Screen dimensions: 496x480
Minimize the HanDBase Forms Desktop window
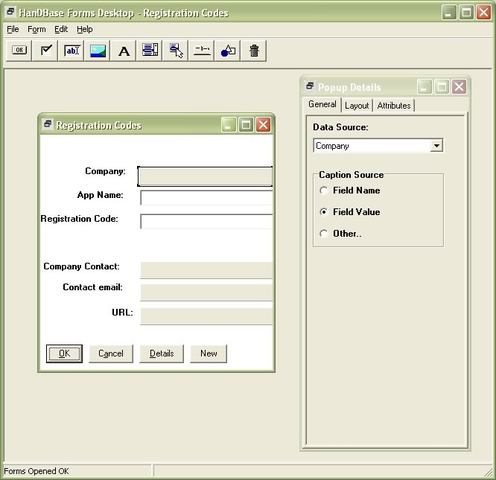(x=449, y=13)
